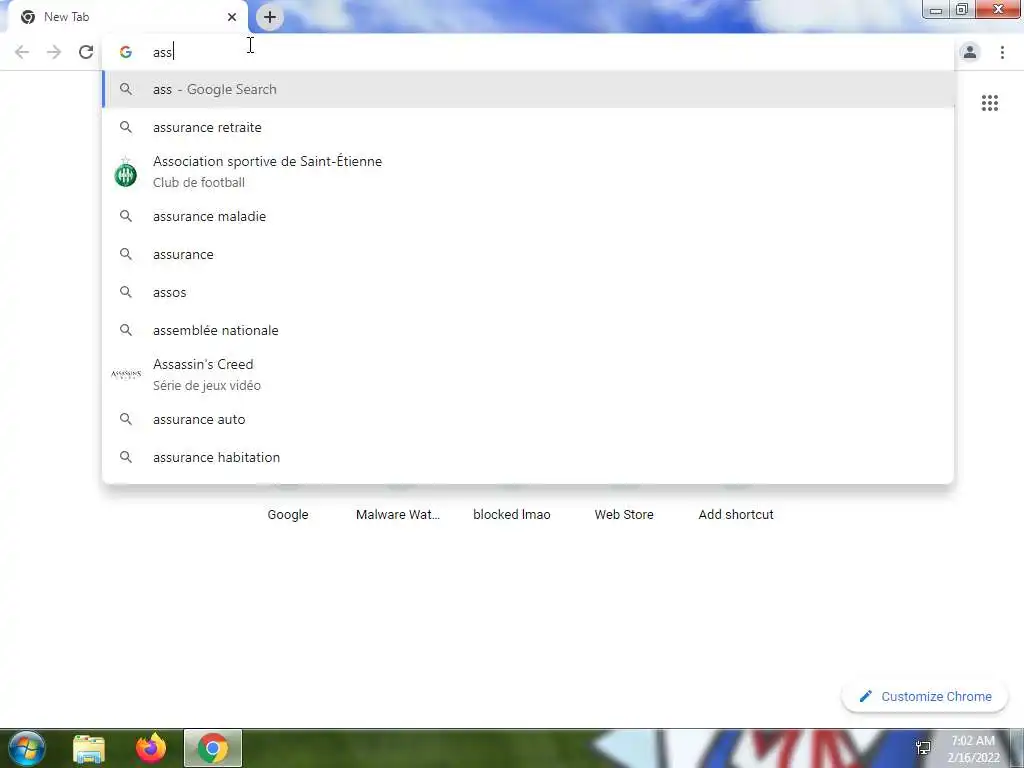Open the taskbar clock showing 7:02 AM

point(973,749)
